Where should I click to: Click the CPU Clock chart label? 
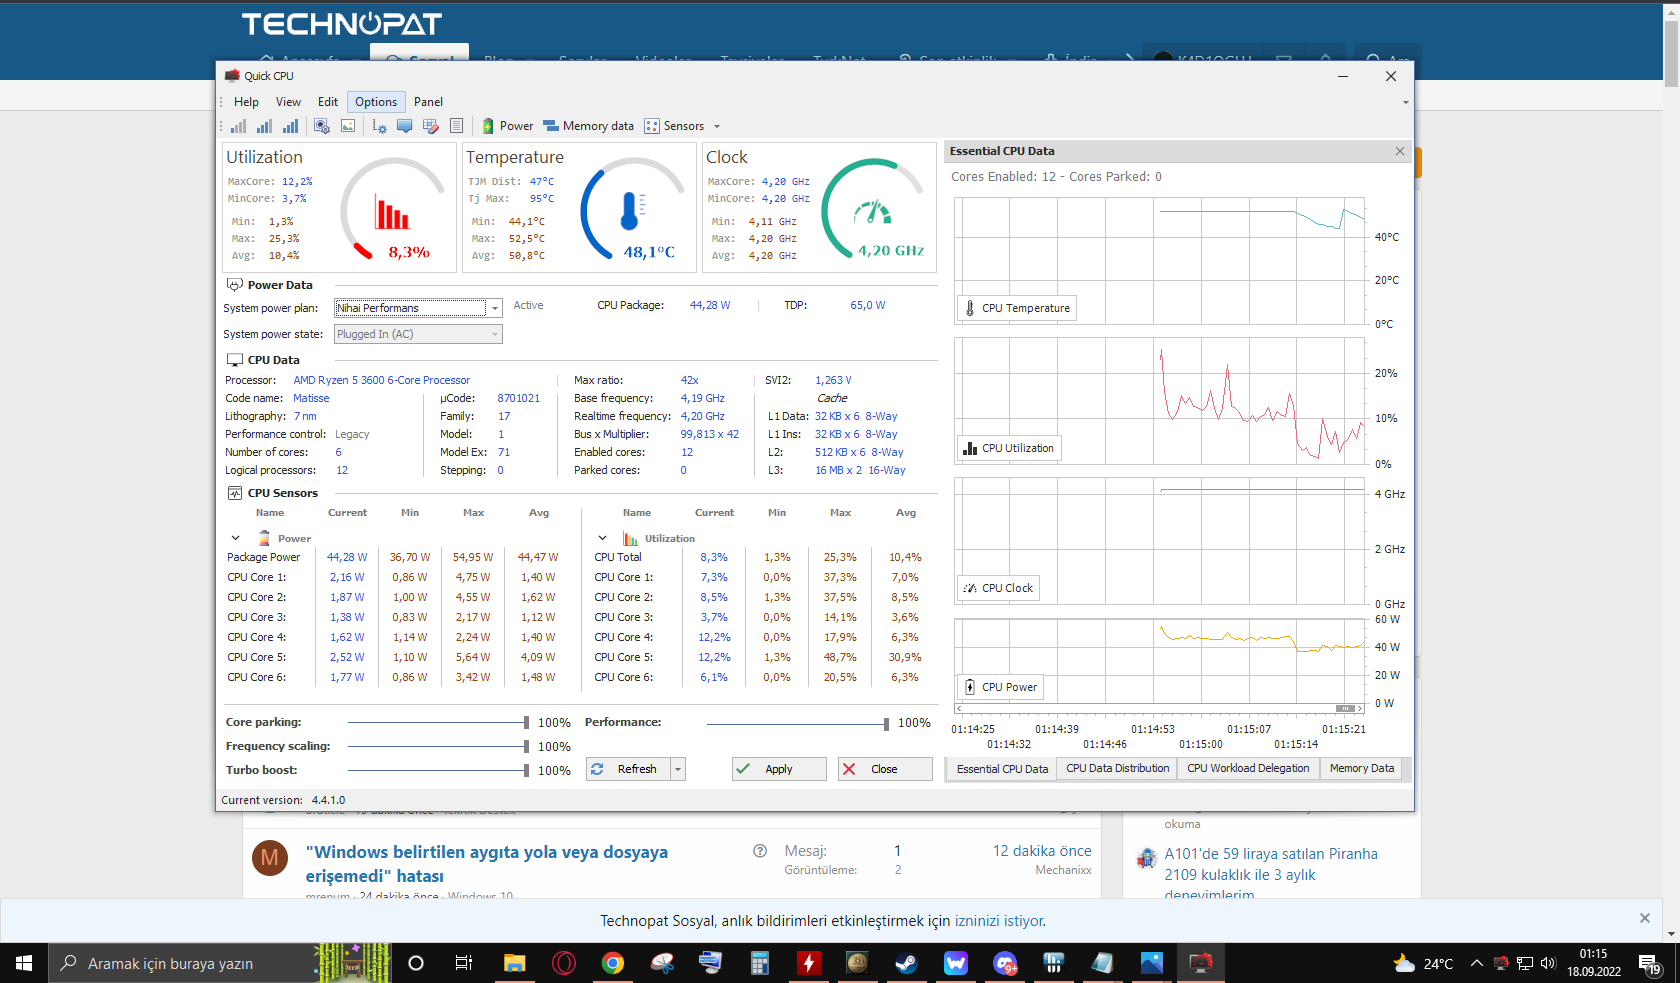coord(999,588)
